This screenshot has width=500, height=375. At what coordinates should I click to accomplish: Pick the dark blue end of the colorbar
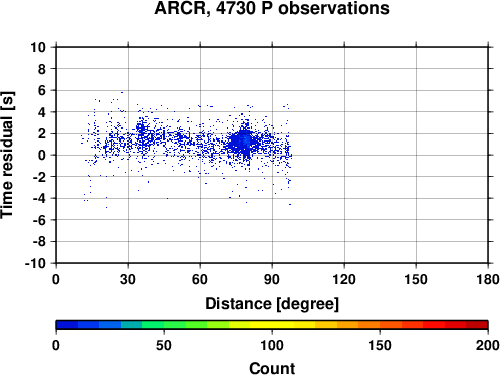click(x=67, y=325)
